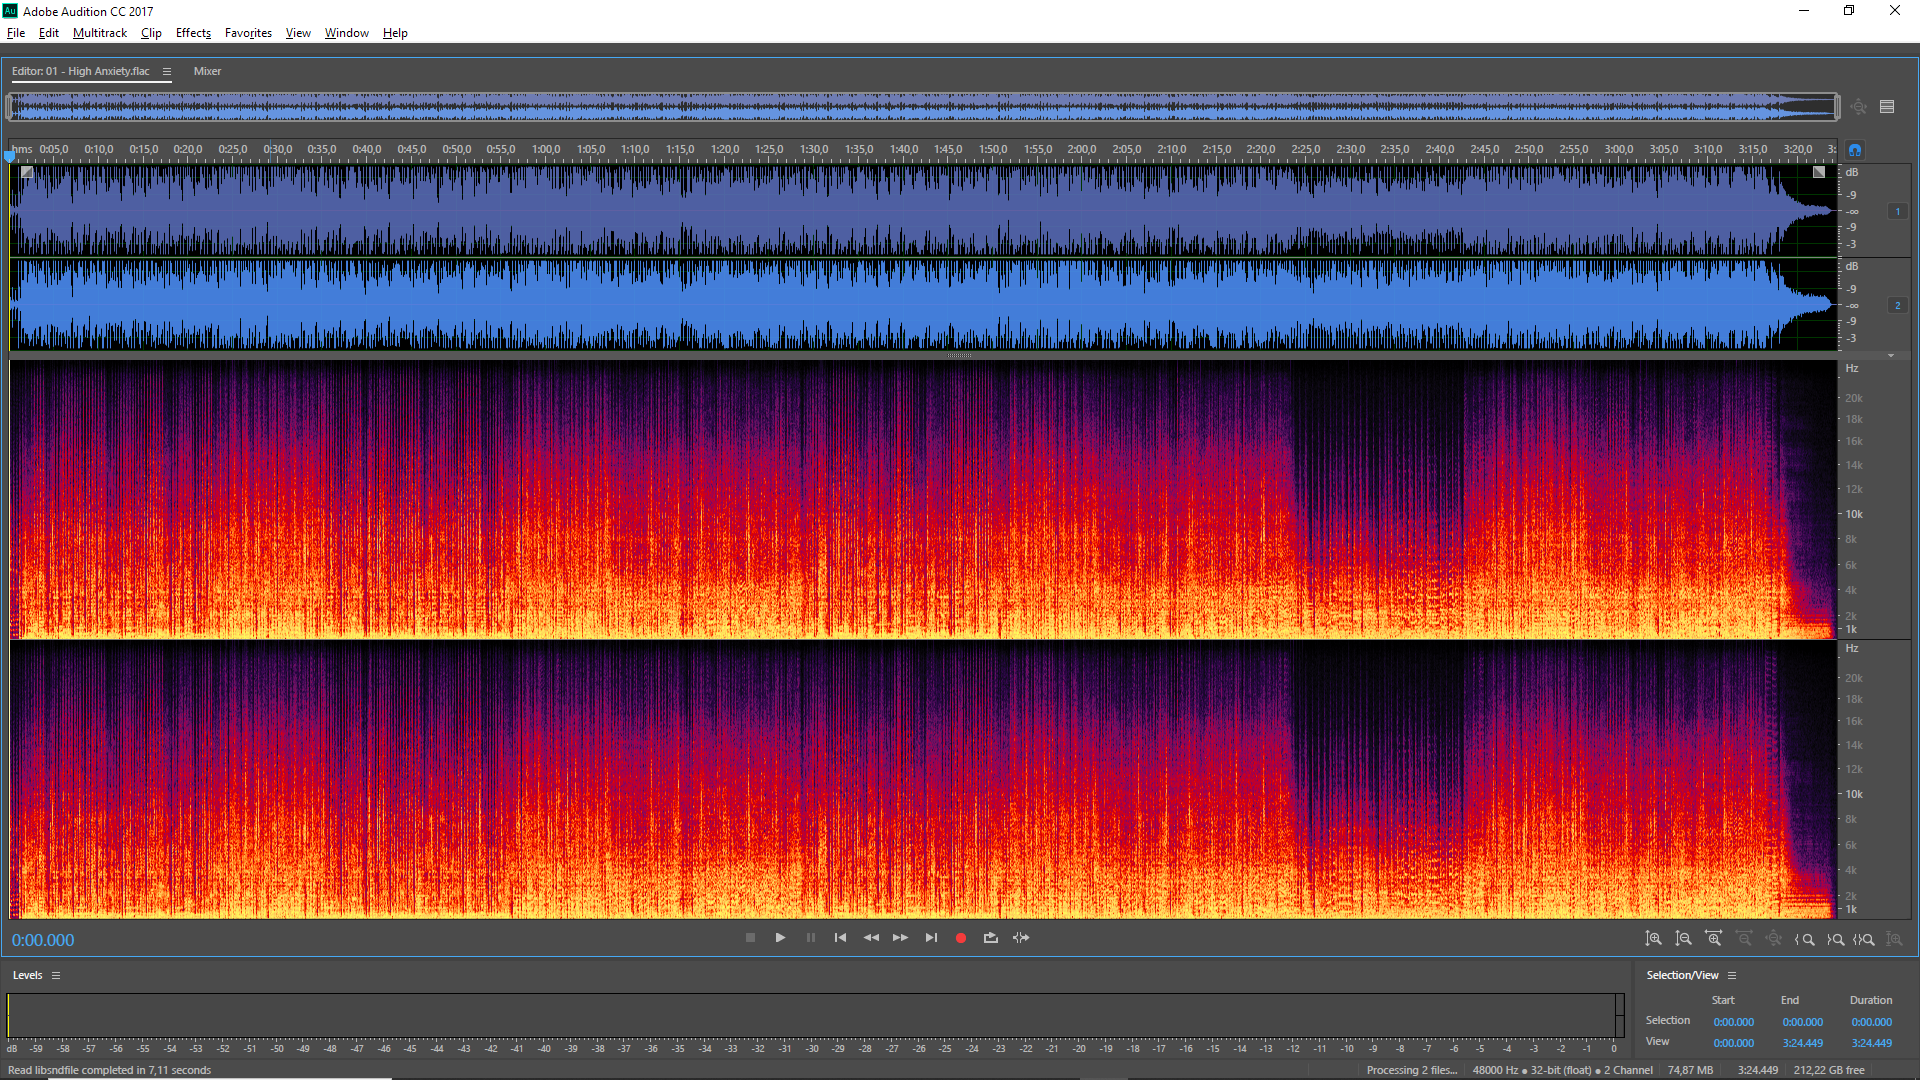Screen dimensions: 1920x1080
Task: Click the Fast Forward button
Action: coord(900,938)
